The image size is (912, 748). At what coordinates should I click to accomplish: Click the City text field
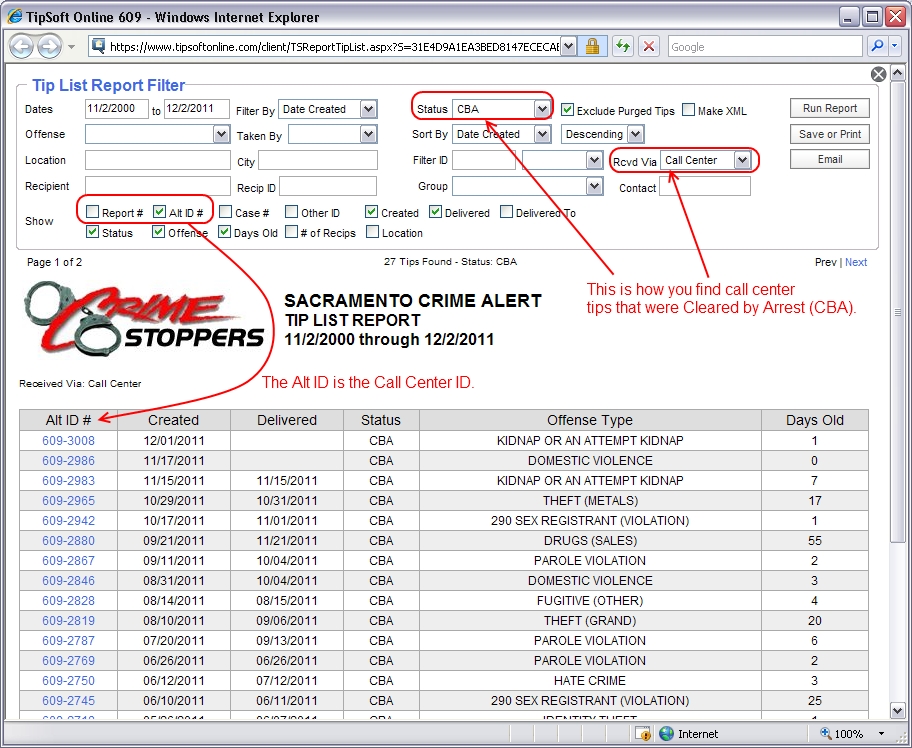[x=318, y=161]
